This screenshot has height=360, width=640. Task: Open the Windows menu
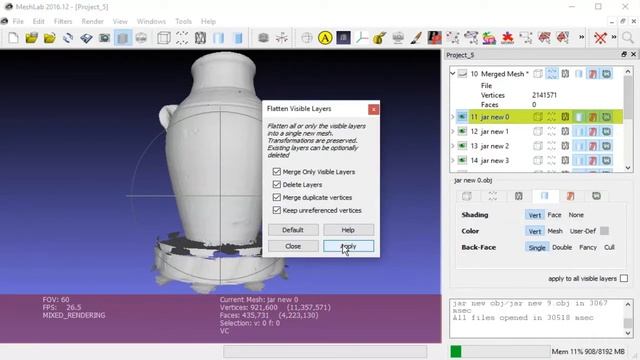point(151,21)
